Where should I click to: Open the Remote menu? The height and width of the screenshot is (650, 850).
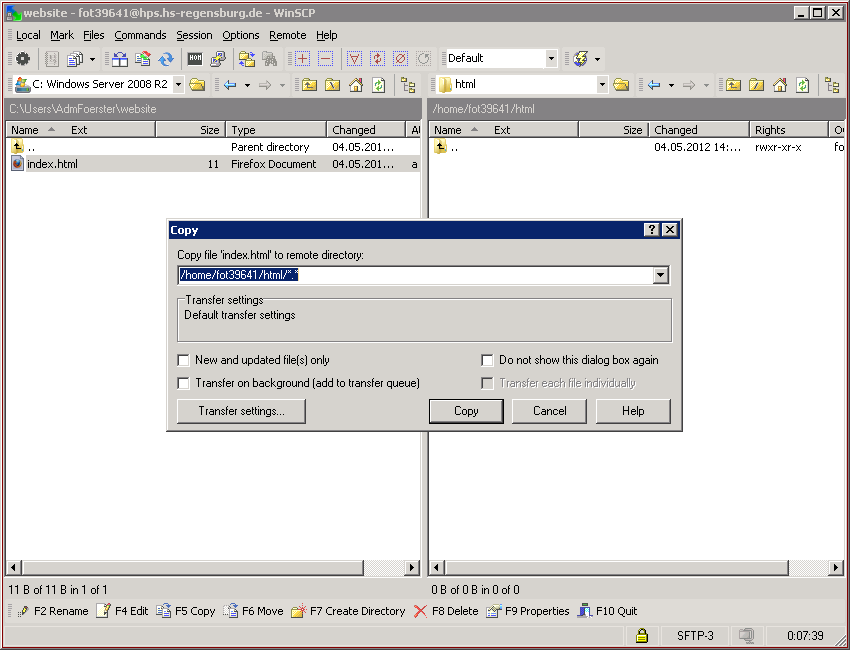tap(288, 35)
